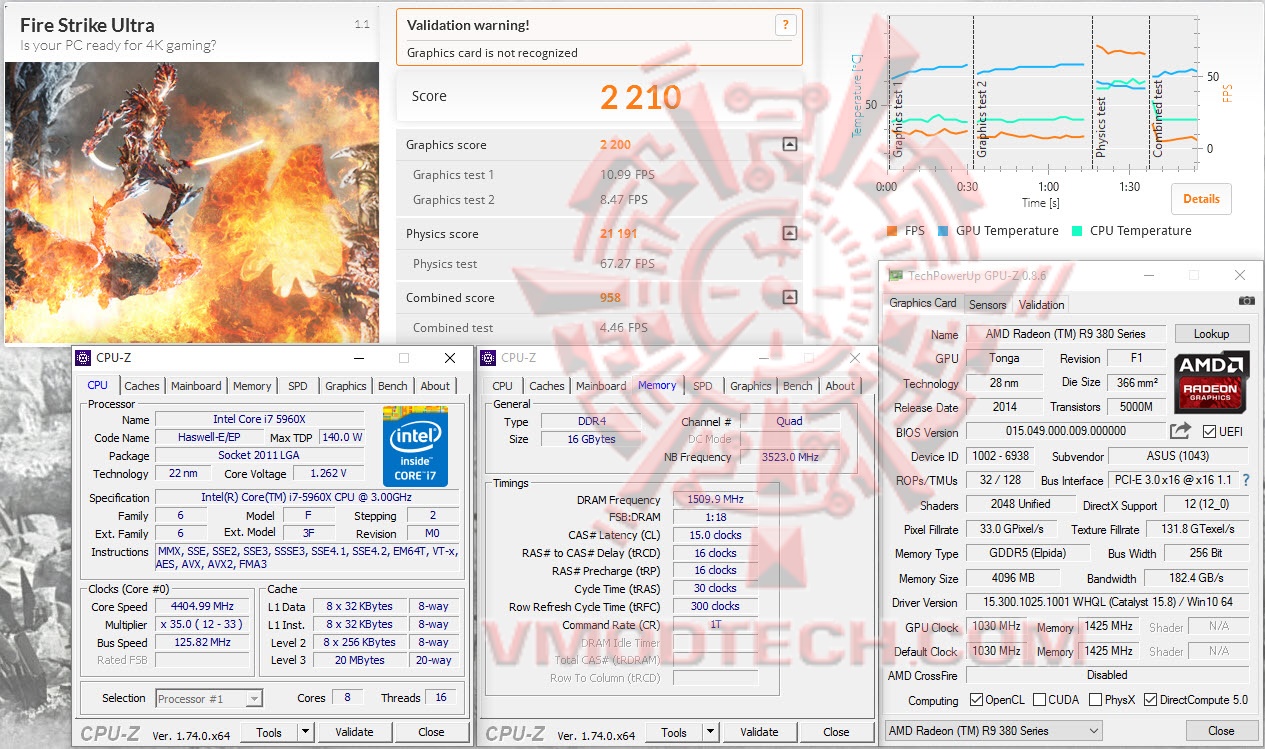Click the DRAM Frequency value field
The height and width of the screenshot is (749, 1265).
pyautogui.click(x=715, y=500)
